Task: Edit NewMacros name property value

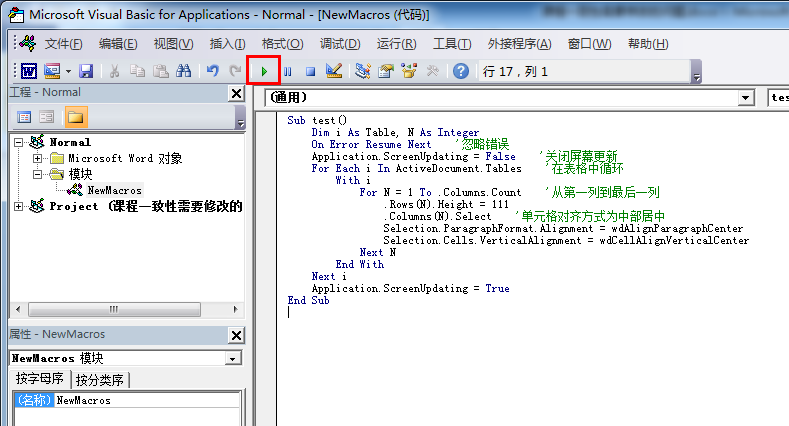Action: (x=147, y=400)
